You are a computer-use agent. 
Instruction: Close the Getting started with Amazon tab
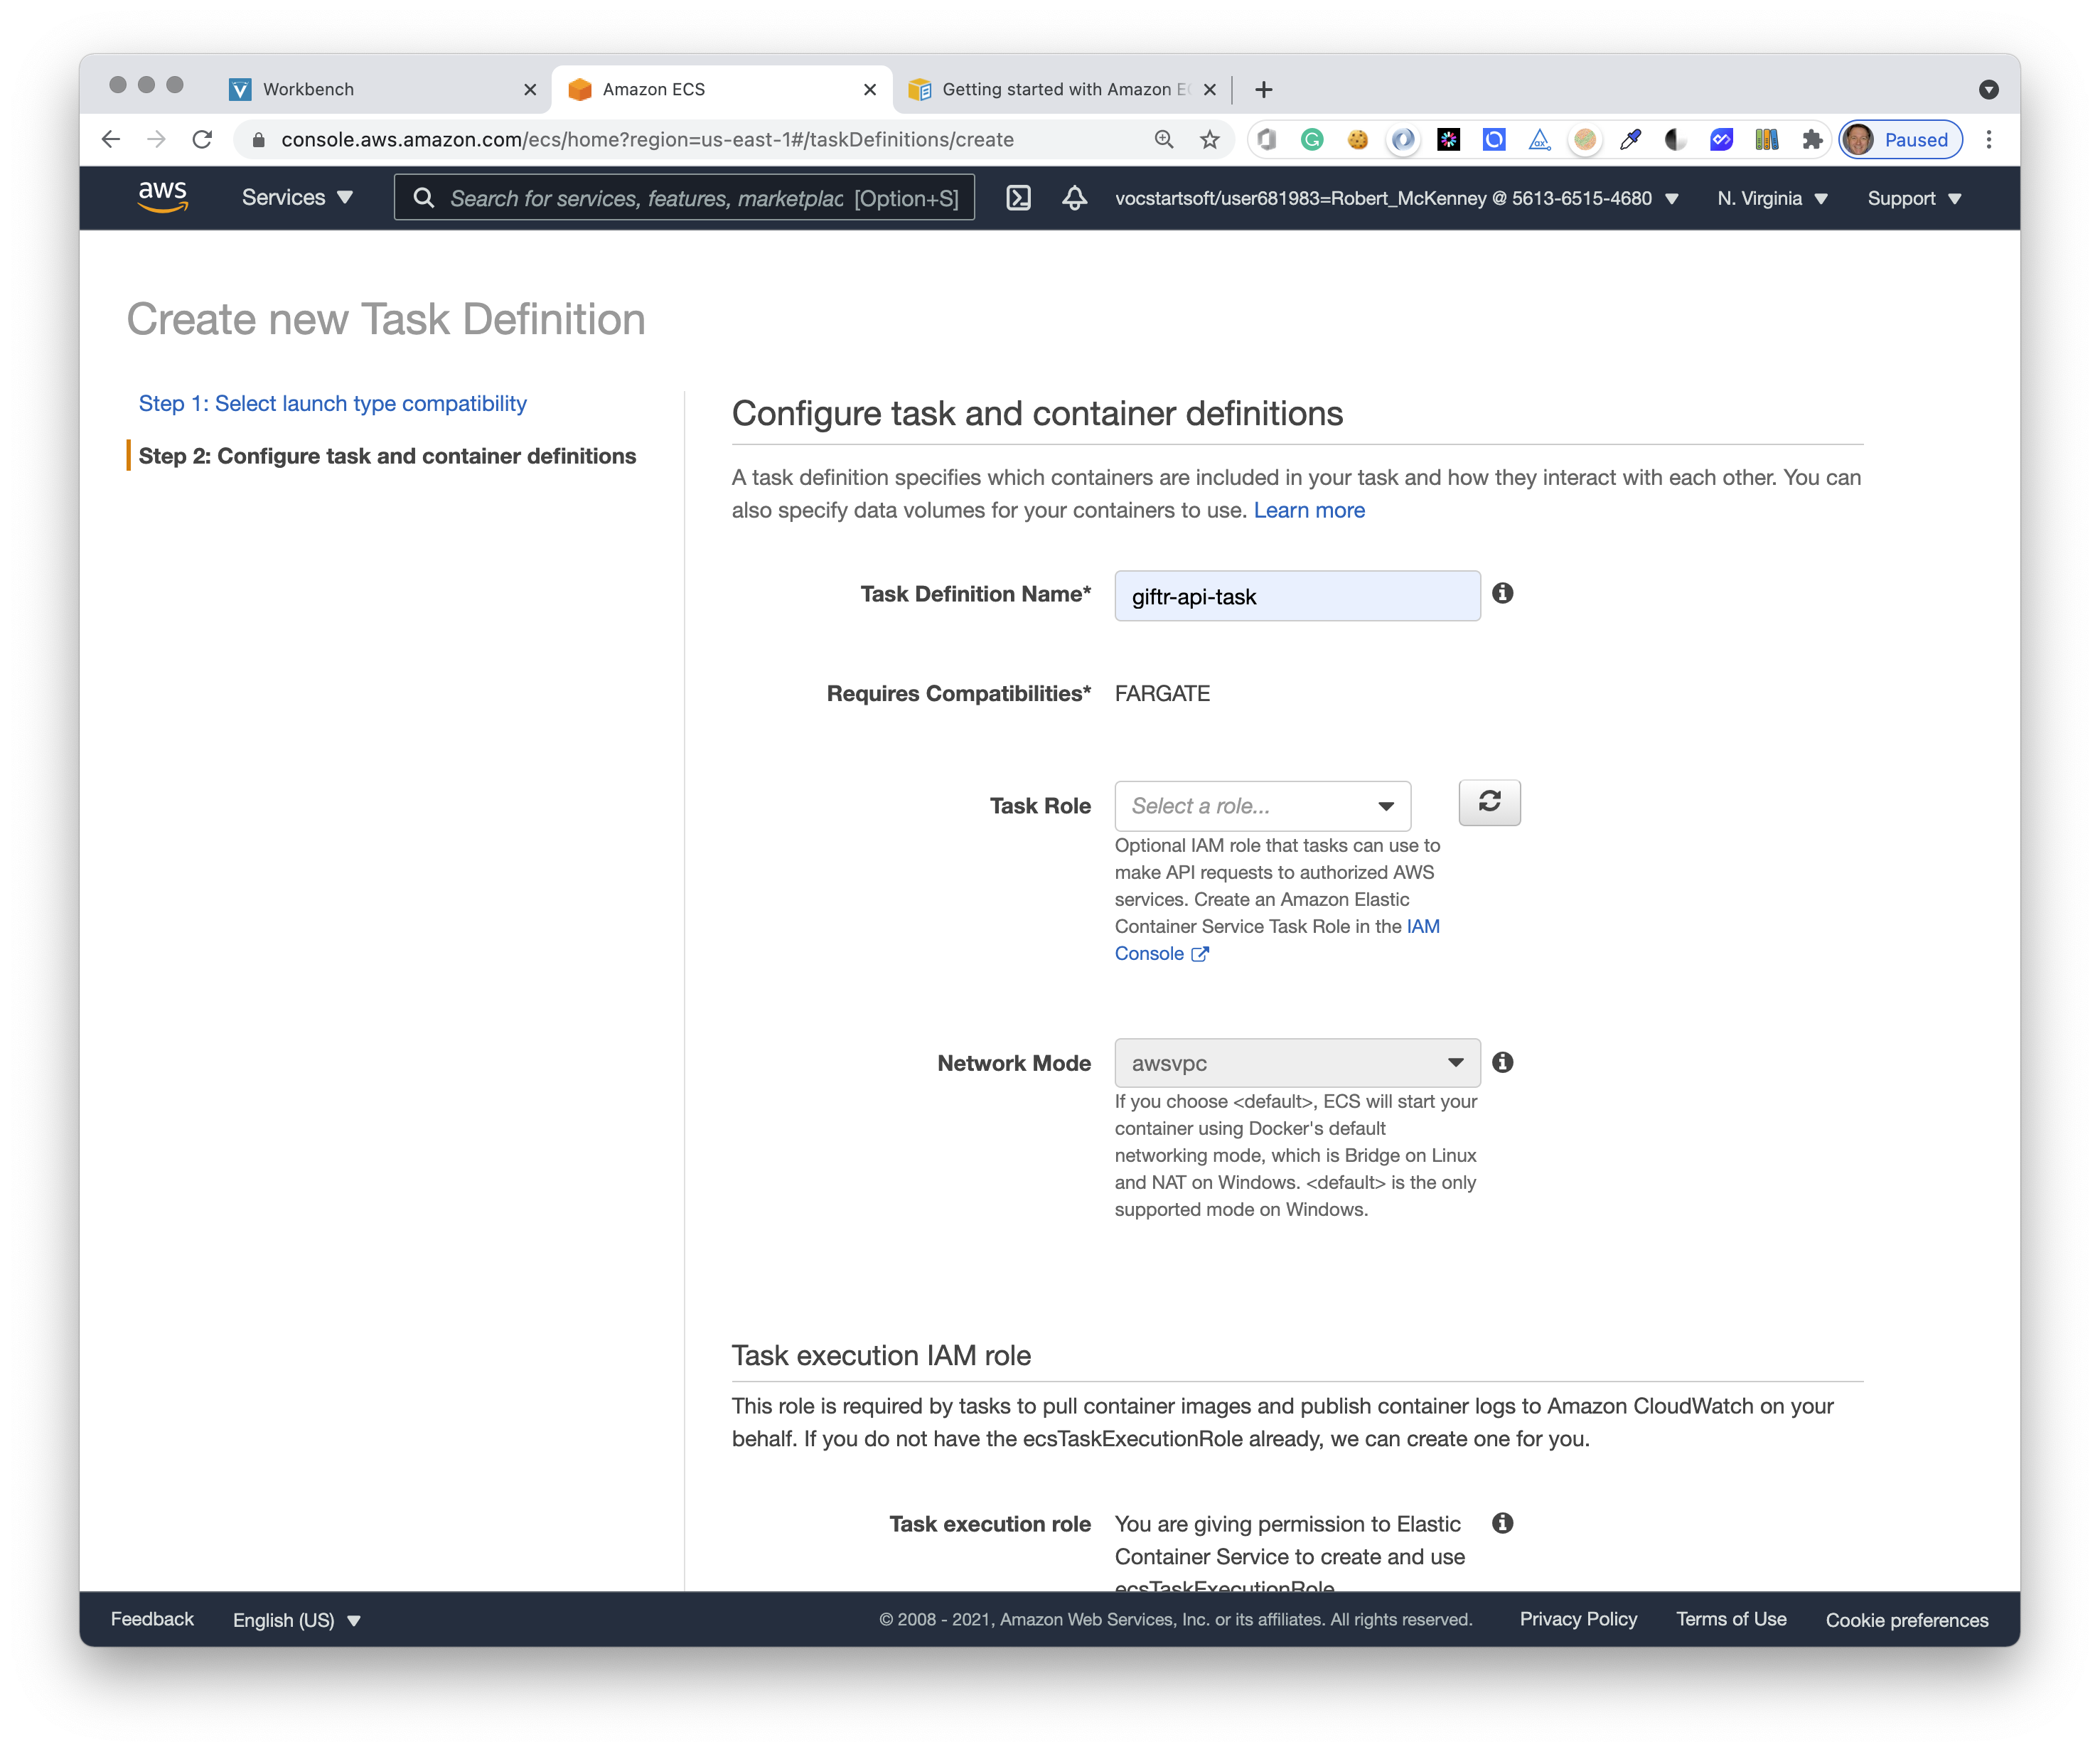(1210, 90)
